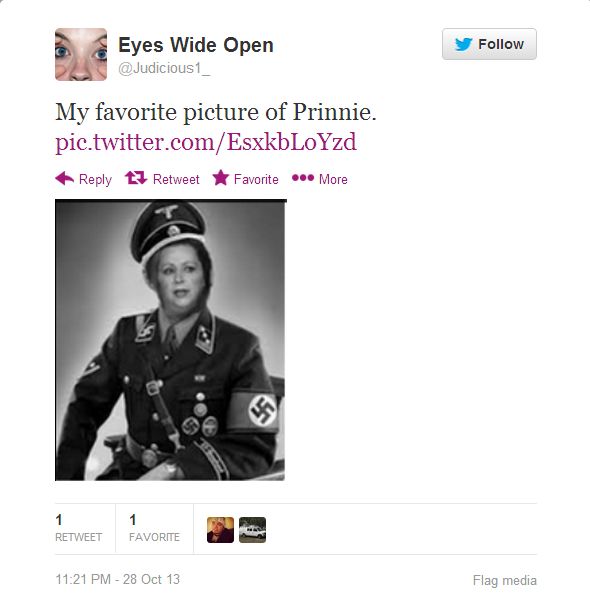Click the Eyes Wide Open profile avatar
The image size is (590, 612).
tap(81, 54)
